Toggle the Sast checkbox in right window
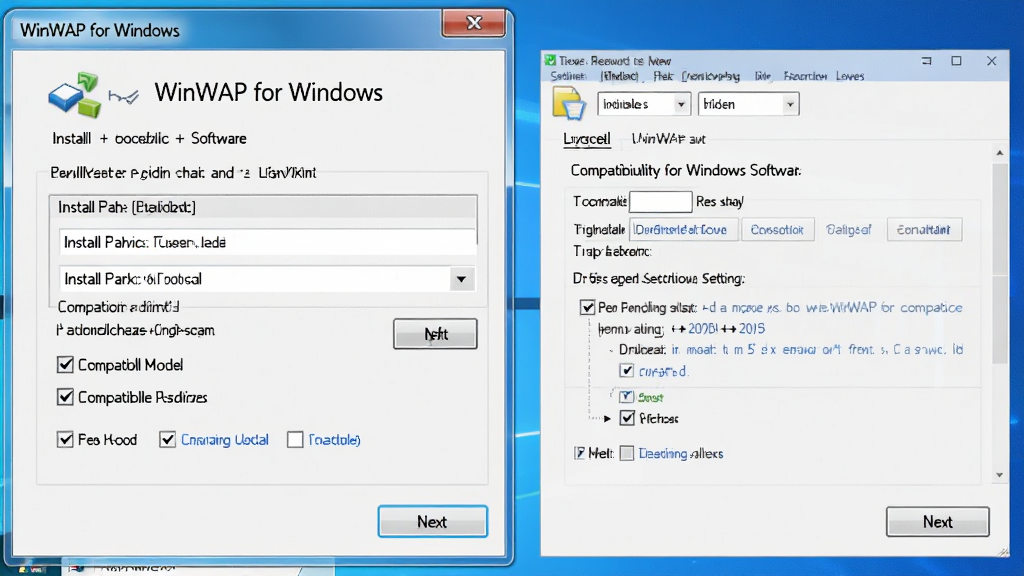This screenshot has height=576, width=1024. [626, 396]
